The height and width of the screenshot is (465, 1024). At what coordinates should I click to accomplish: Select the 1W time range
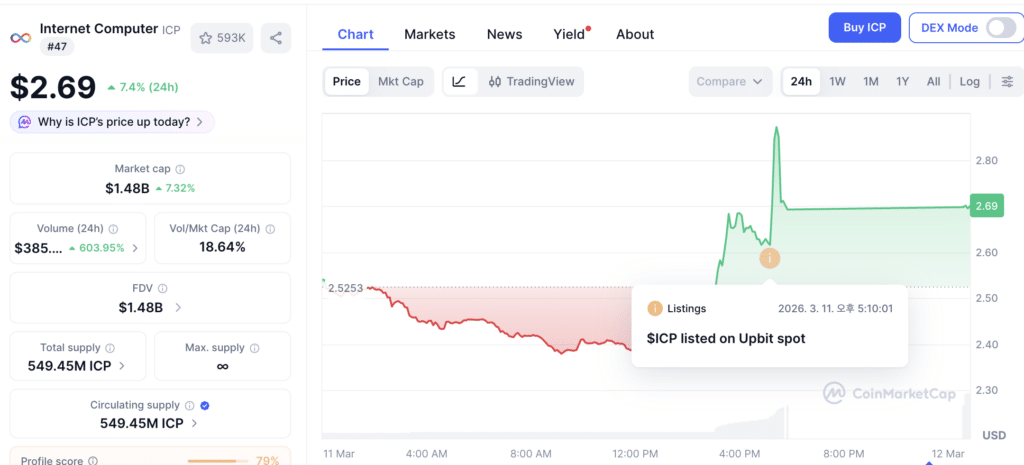837,82
